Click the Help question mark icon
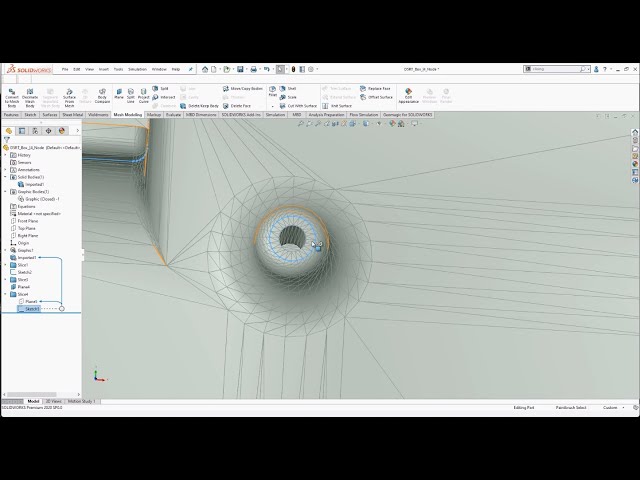 (605, 69)
